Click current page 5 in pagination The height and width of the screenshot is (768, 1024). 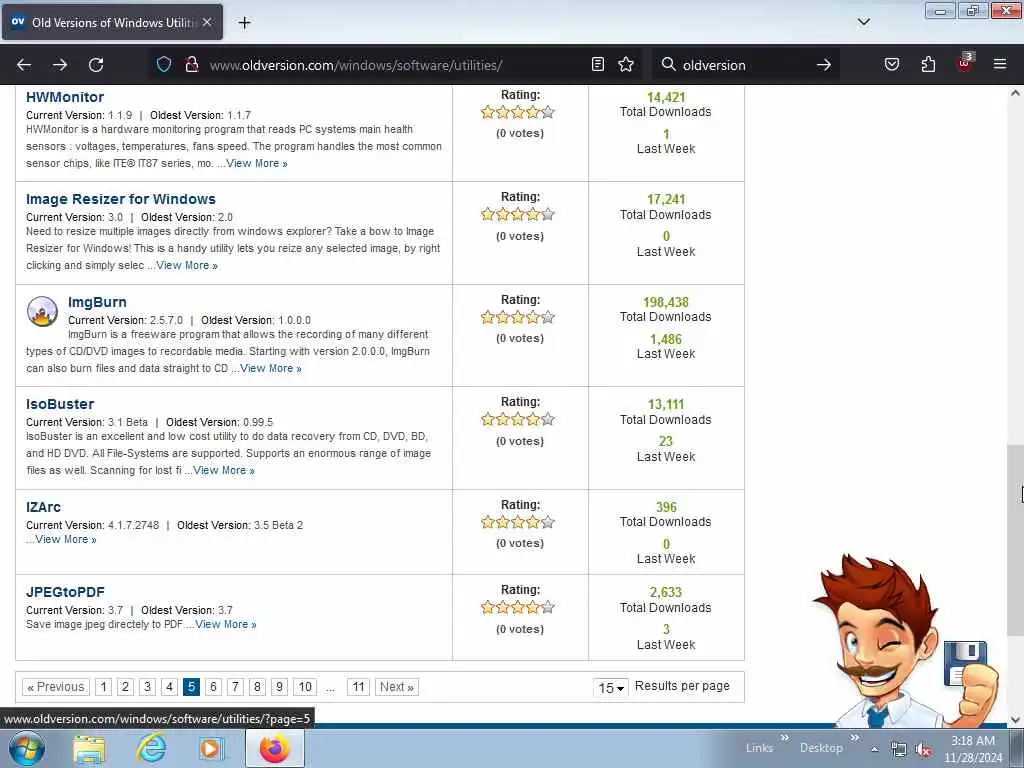click(x=191, y=687)
